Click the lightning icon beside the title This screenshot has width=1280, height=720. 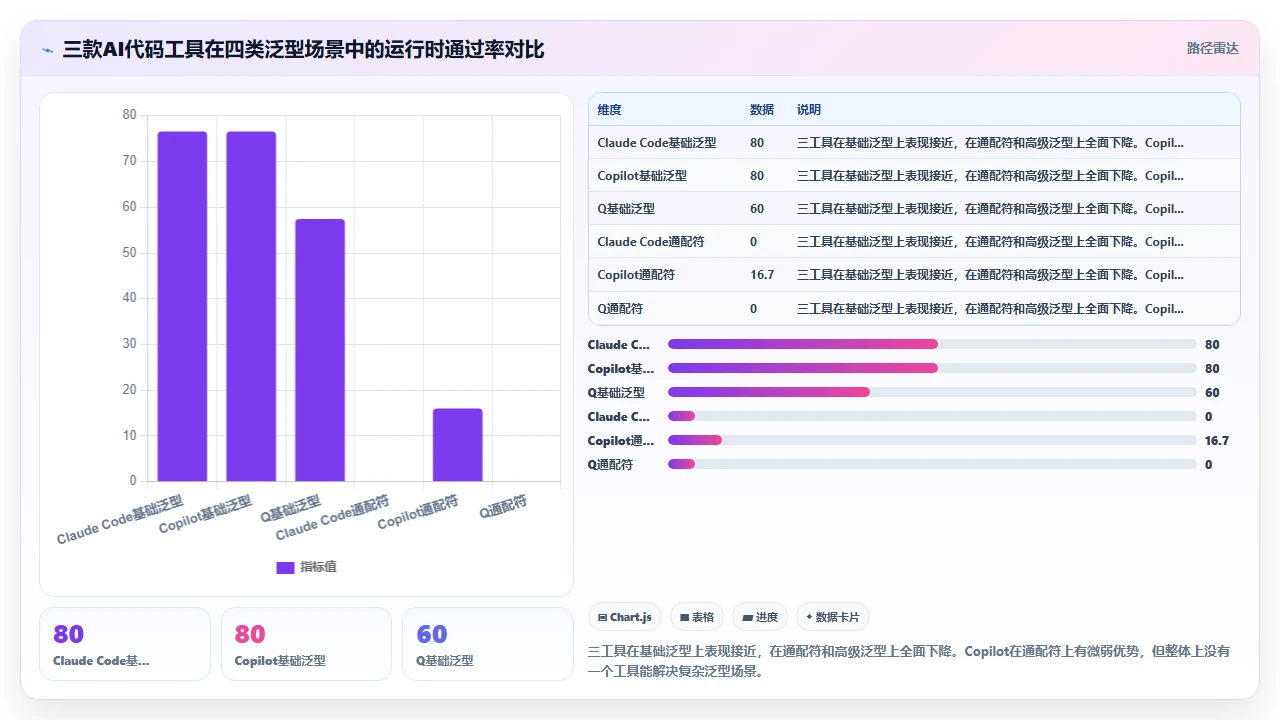48,50
